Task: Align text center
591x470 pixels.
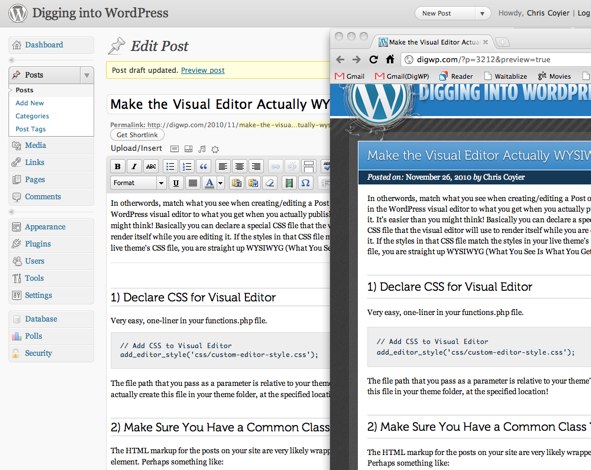Action: click(239, 166)
